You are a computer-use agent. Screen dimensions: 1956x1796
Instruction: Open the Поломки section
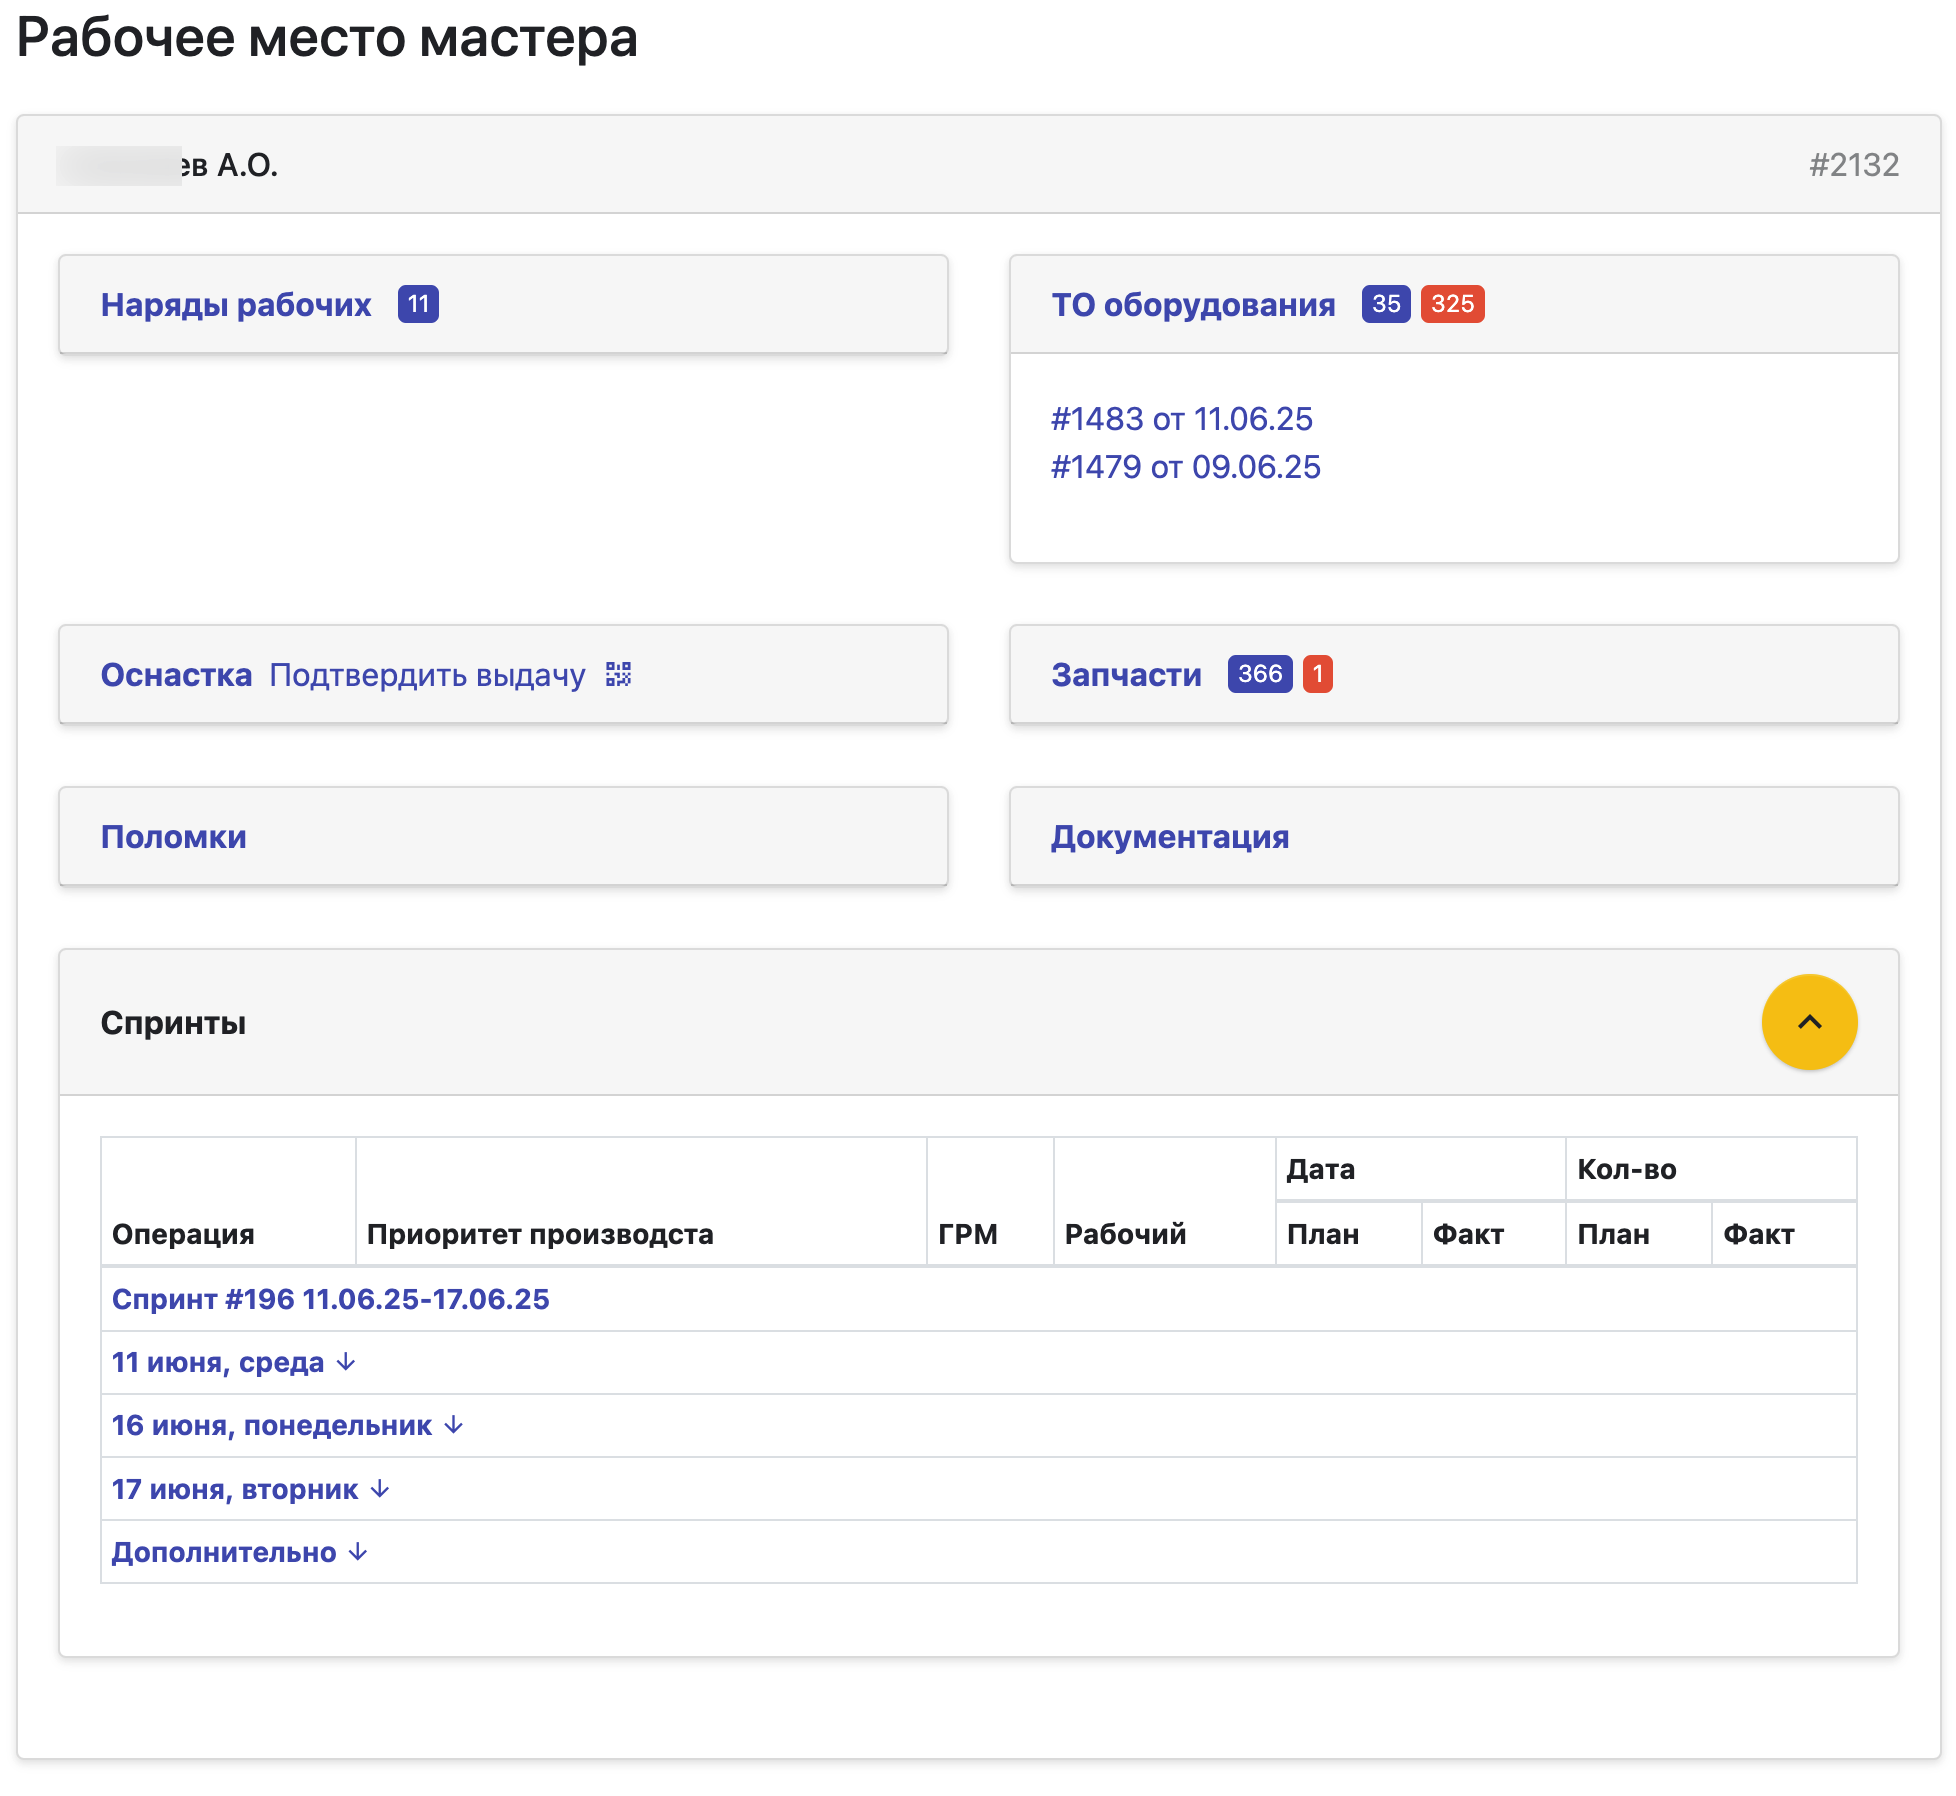coord(174,837)
